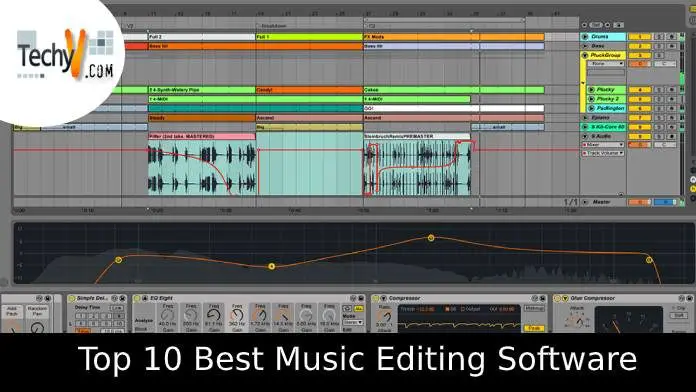The width and height of the screenshot is (696, 392).
Task: Click the Glue Compressor save preset icon
Action: click(x=689, y=298)
